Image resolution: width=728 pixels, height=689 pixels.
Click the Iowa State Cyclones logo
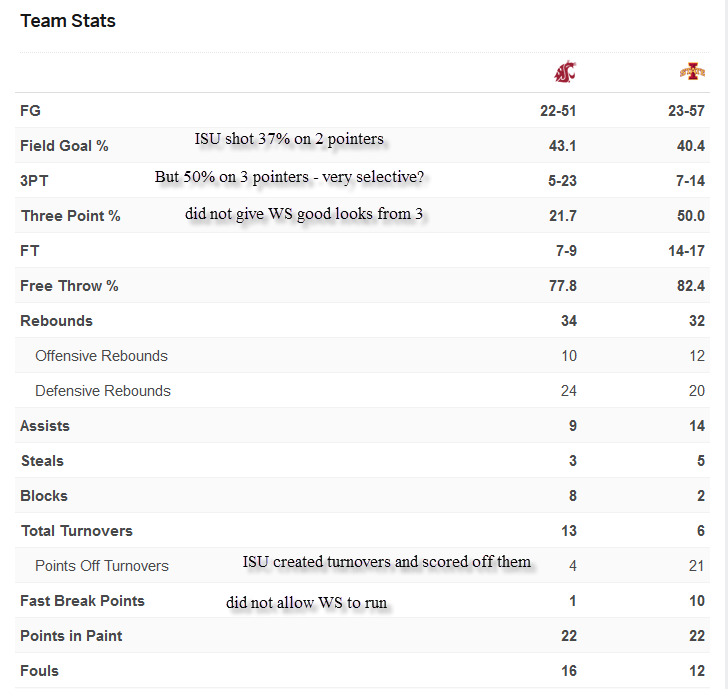691,72
